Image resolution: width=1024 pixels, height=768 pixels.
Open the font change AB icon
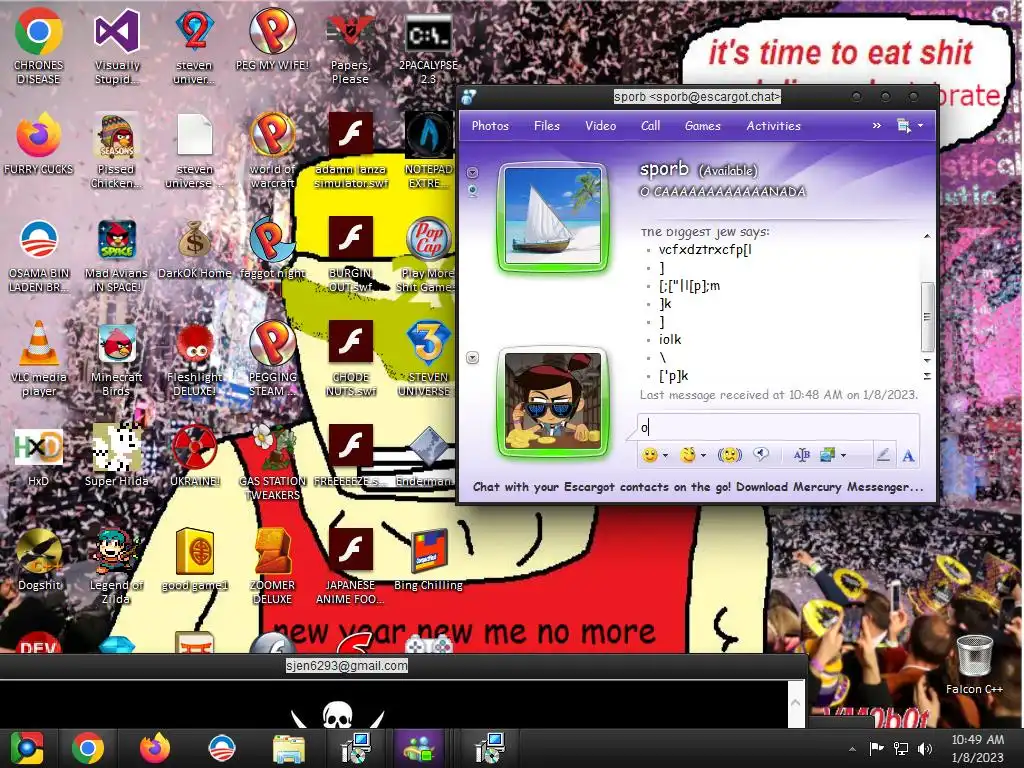pyautogui.click(x=801, y=455)
